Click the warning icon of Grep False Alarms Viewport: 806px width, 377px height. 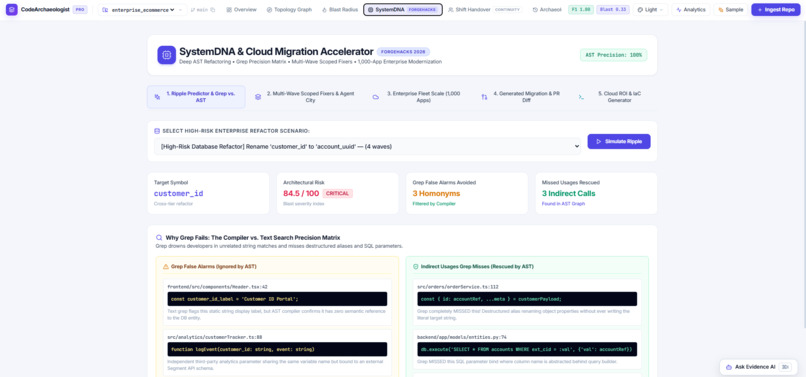point(166,266)
